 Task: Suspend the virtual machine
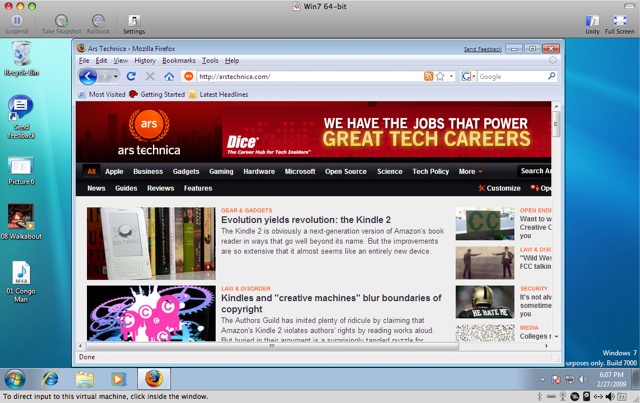[x=17, y=24]
